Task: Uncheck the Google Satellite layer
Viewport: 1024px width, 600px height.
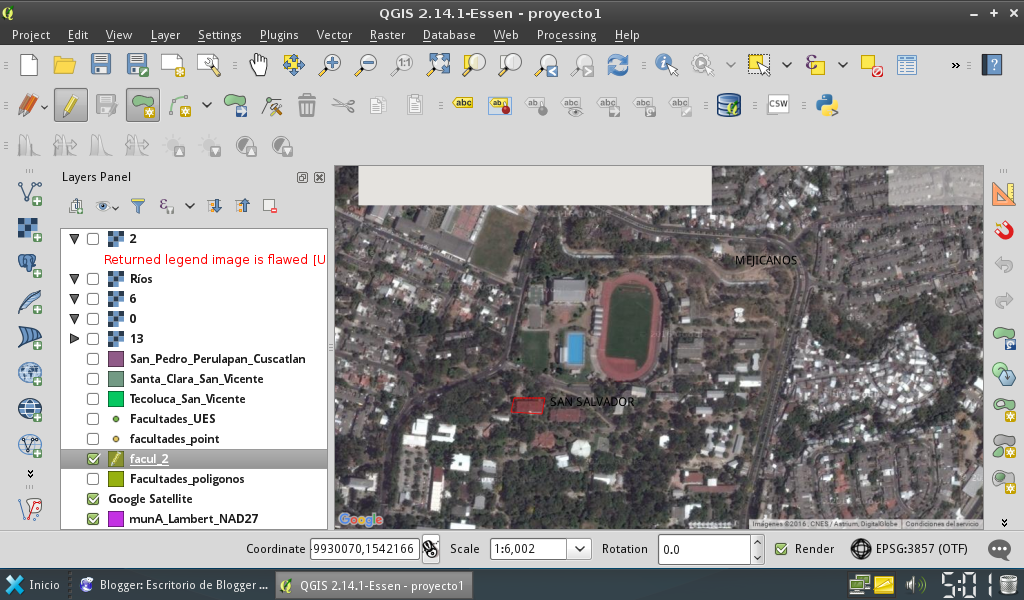Action: click(x=93, y=499)
